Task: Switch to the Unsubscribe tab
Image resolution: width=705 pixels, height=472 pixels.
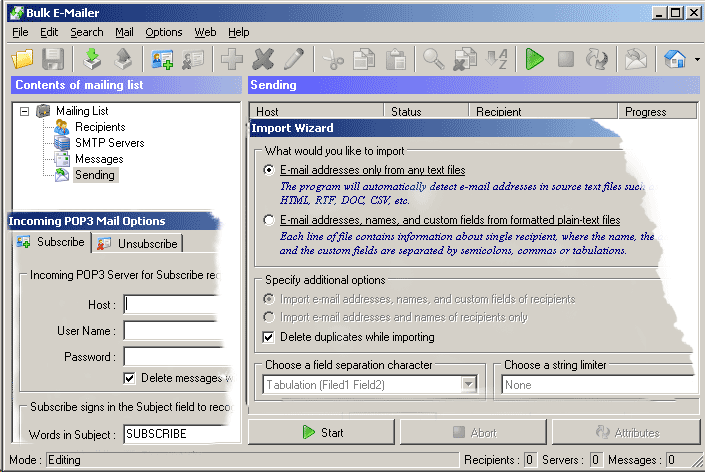Action: coord(138,243)
